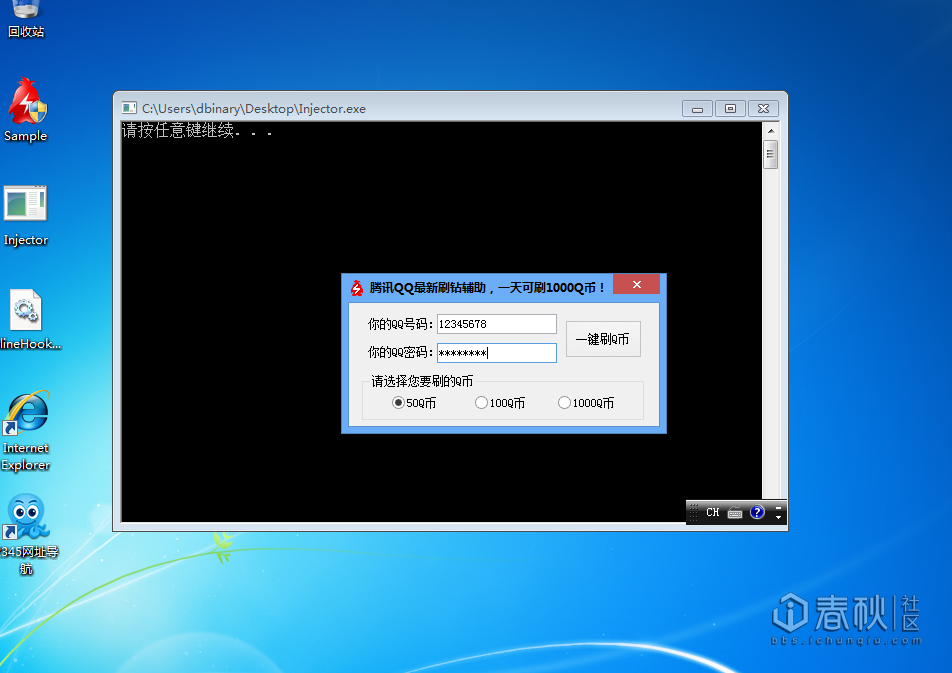Screen dimensions: 952x673
Task: Select the Injector desktop icon
Action: point(26,216)
